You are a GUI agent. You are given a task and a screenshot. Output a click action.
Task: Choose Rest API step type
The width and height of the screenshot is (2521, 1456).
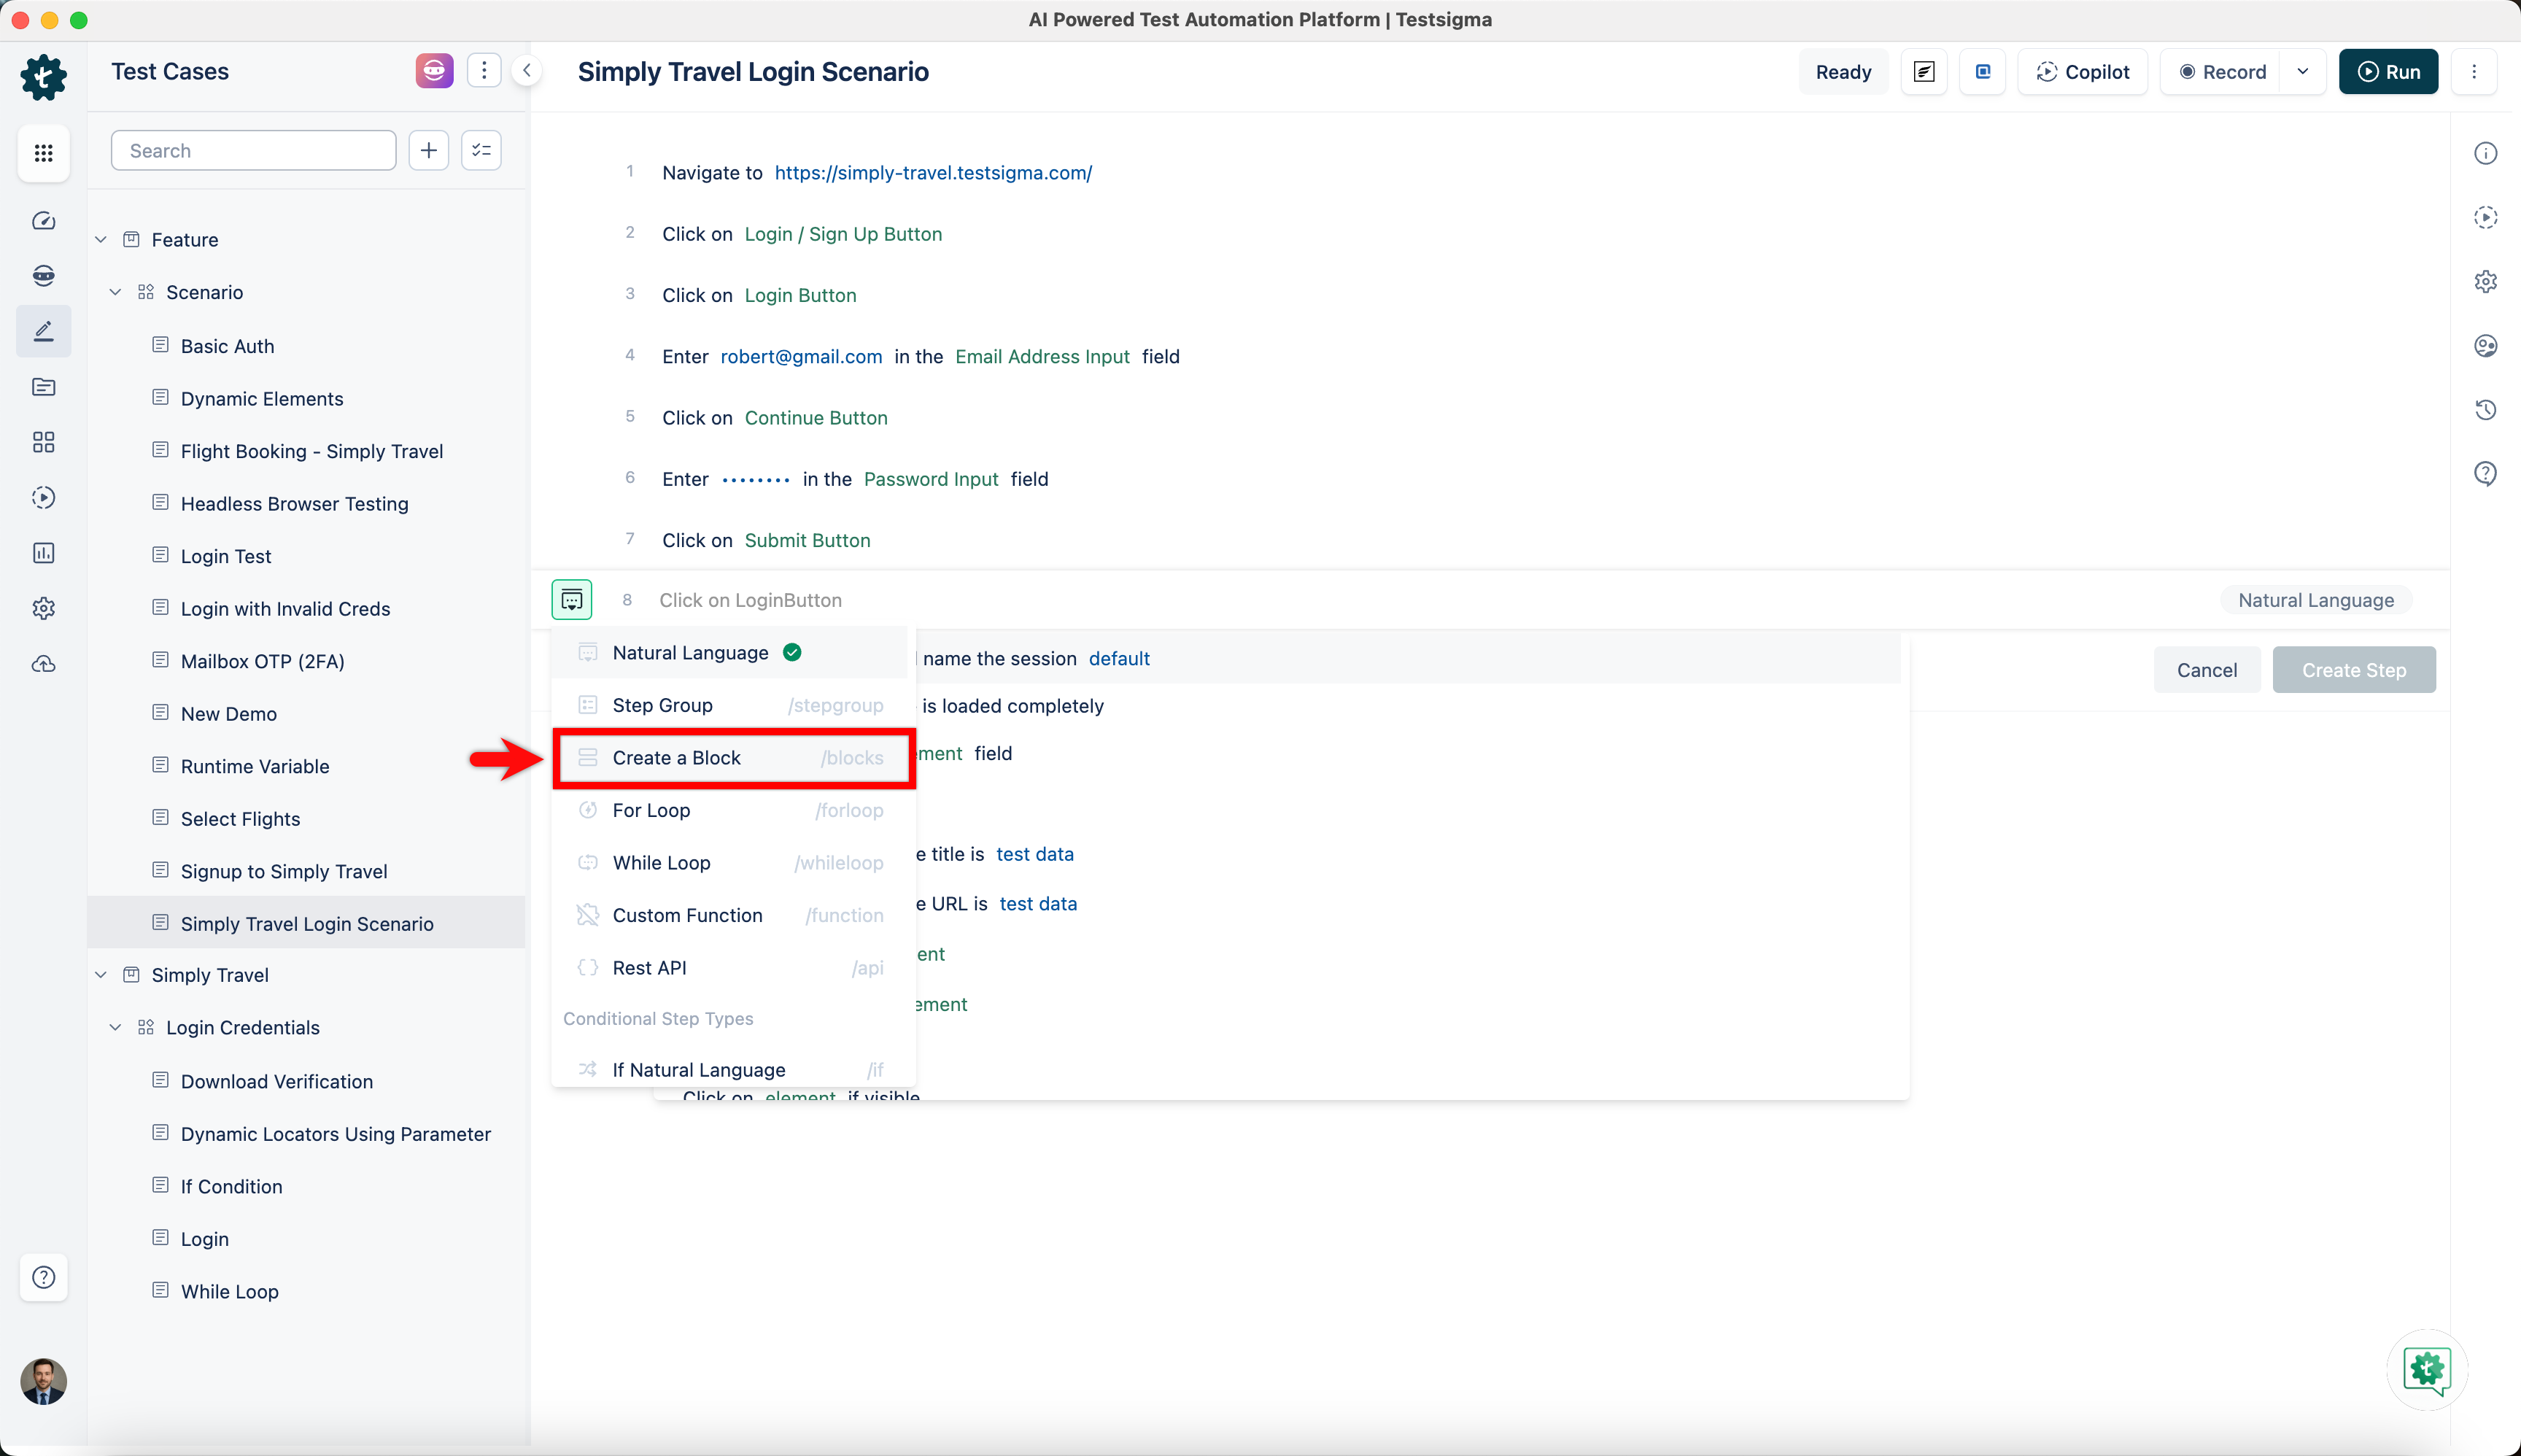click(650, 968)
